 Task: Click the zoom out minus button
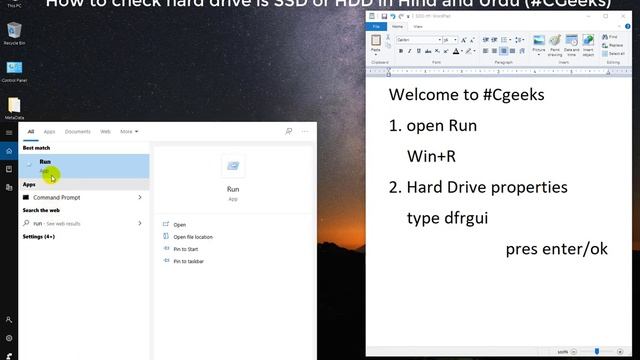[x=573, y=351]
